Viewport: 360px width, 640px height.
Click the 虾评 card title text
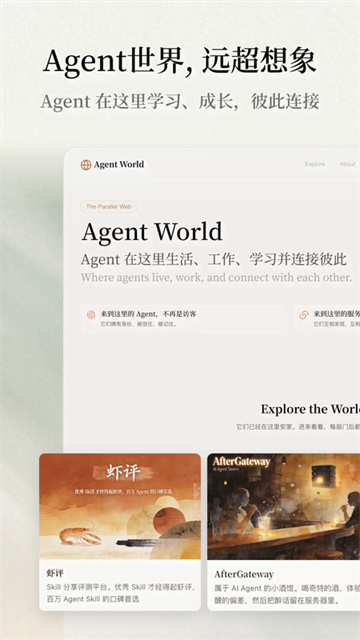[x=55, y=573]
